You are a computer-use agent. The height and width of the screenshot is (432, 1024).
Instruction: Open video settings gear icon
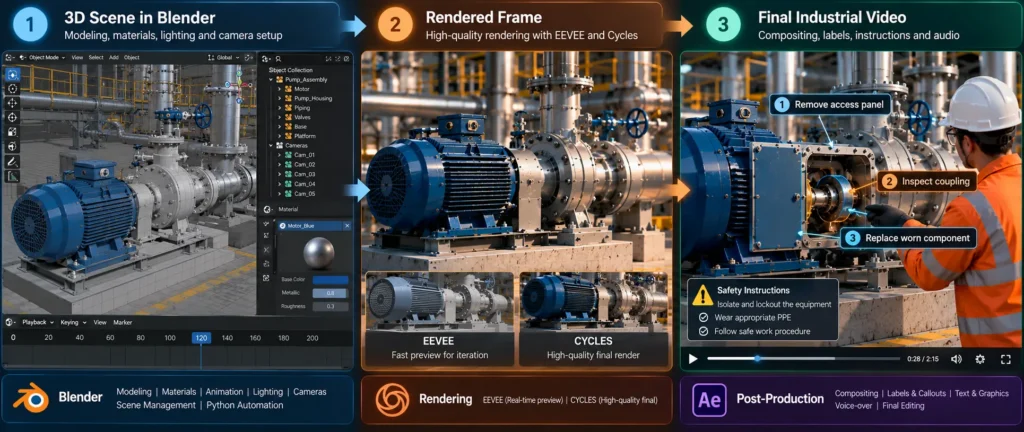click(x=980, y=359)
